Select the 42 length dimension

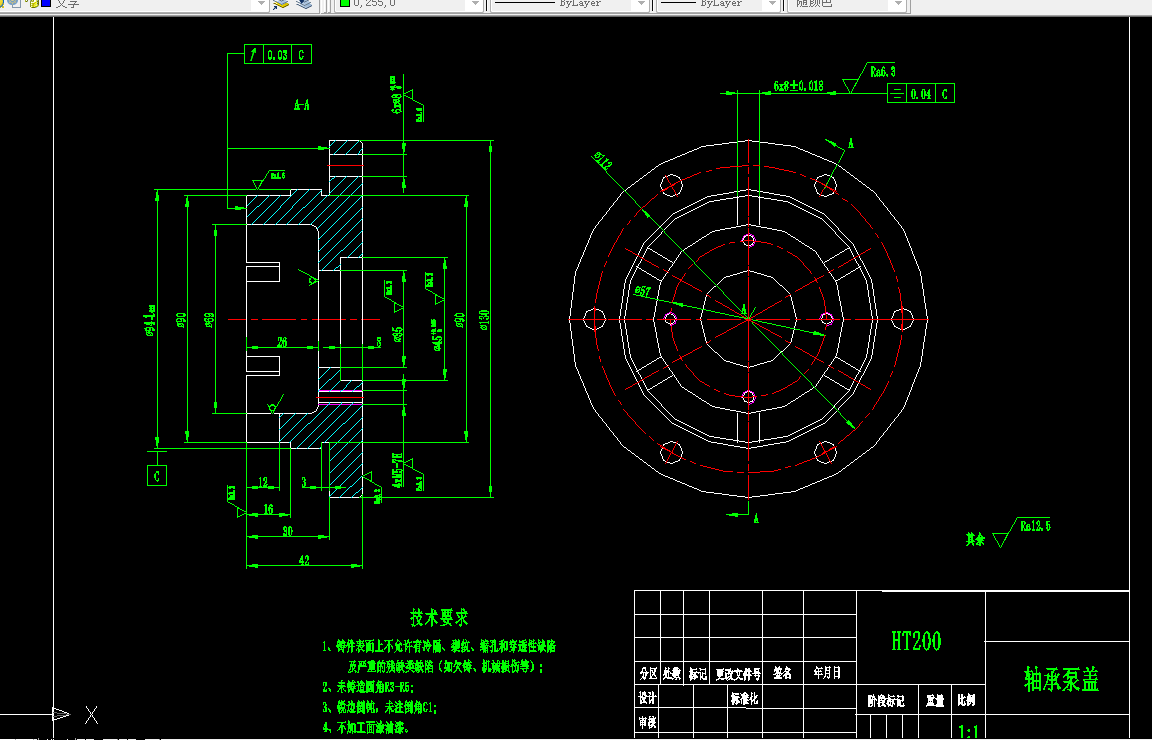point(304,560)
